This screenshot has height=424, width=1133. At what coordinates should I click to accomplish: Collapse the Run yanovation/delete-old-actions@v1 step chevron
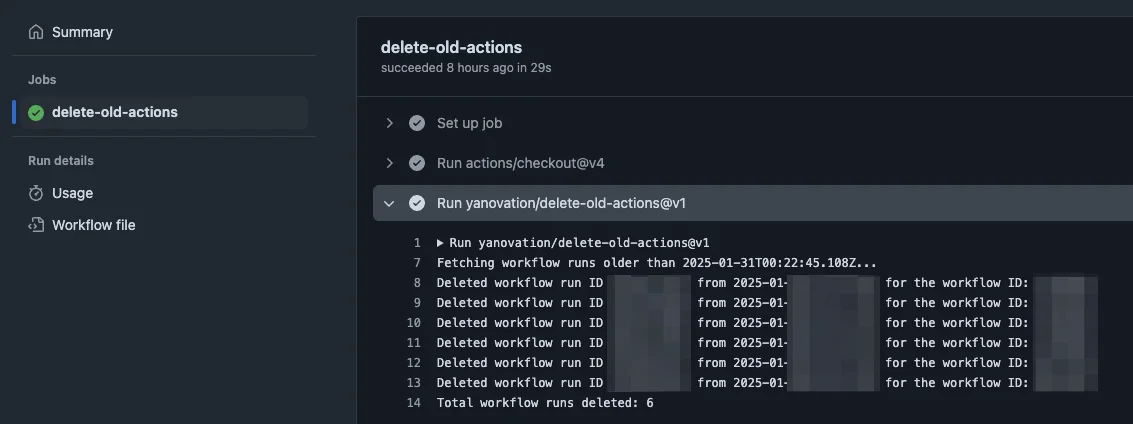point(390,203)
